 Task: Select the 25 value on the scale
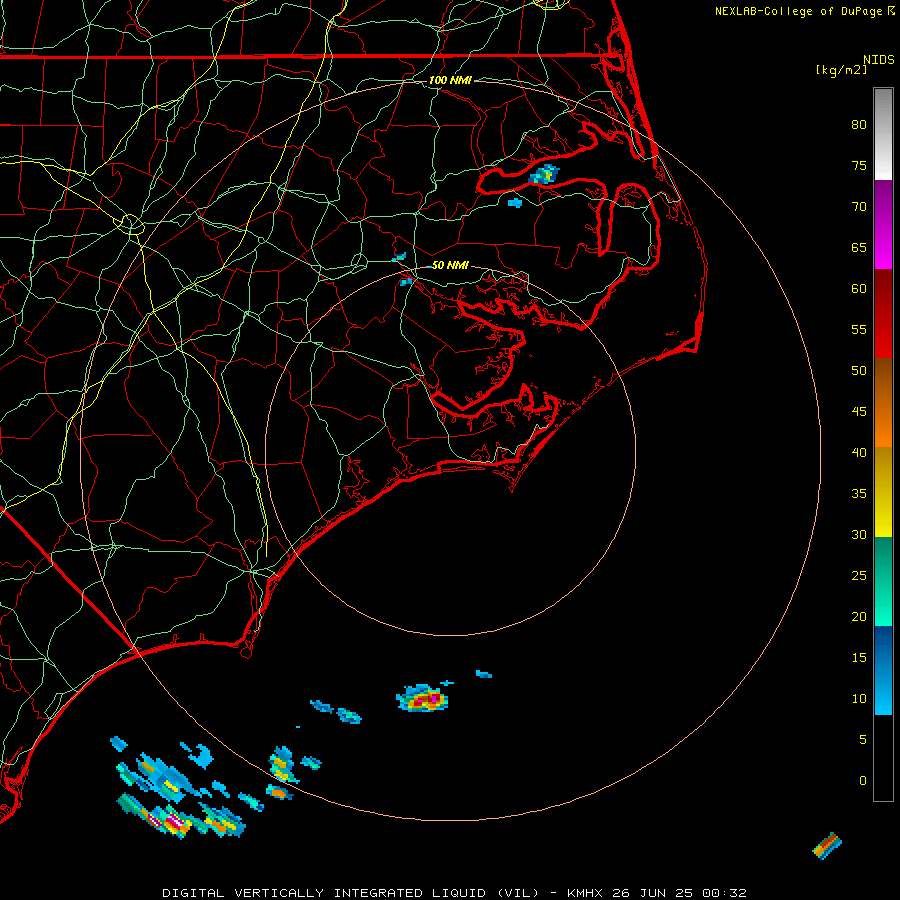coord(859,575)
